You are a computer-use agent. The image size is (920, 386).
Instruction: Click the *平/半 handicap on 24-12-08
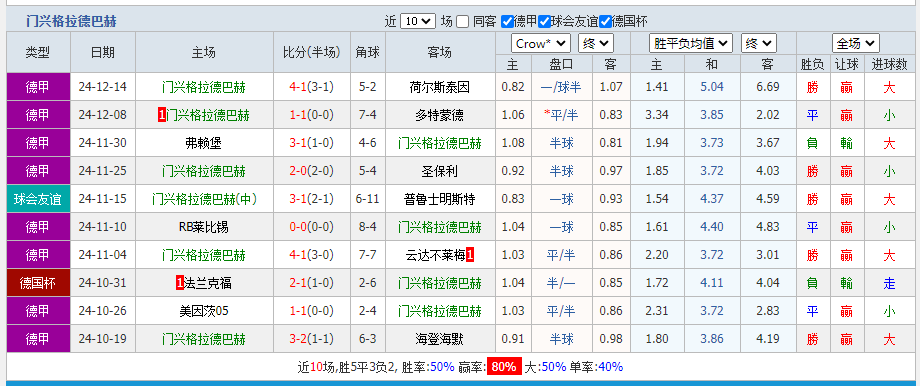[561, 115]
